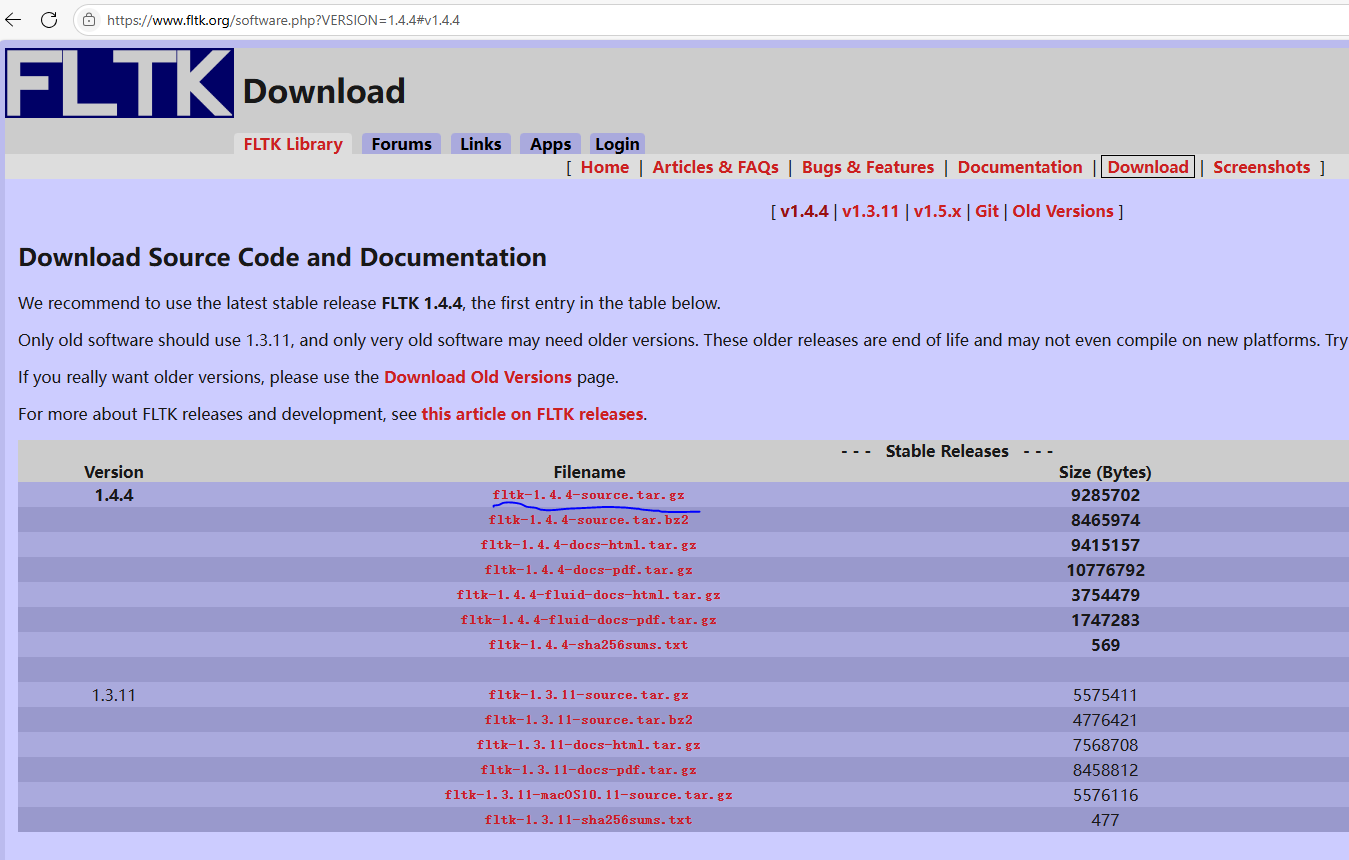Click version 1.3.11 in the Version column

(x=114, y=695)
